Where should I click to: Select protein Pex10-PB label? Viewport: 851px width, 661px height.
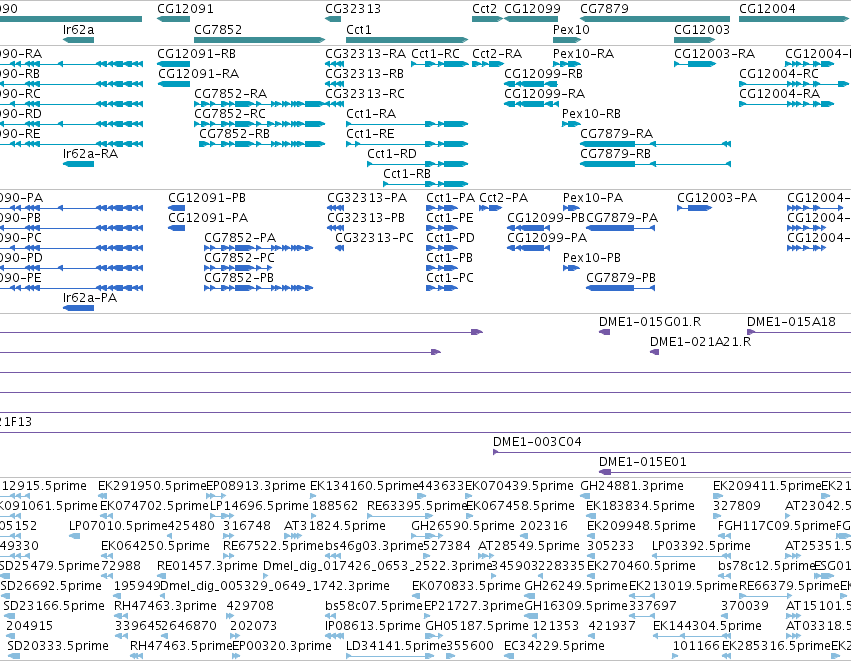coord(592,258)
